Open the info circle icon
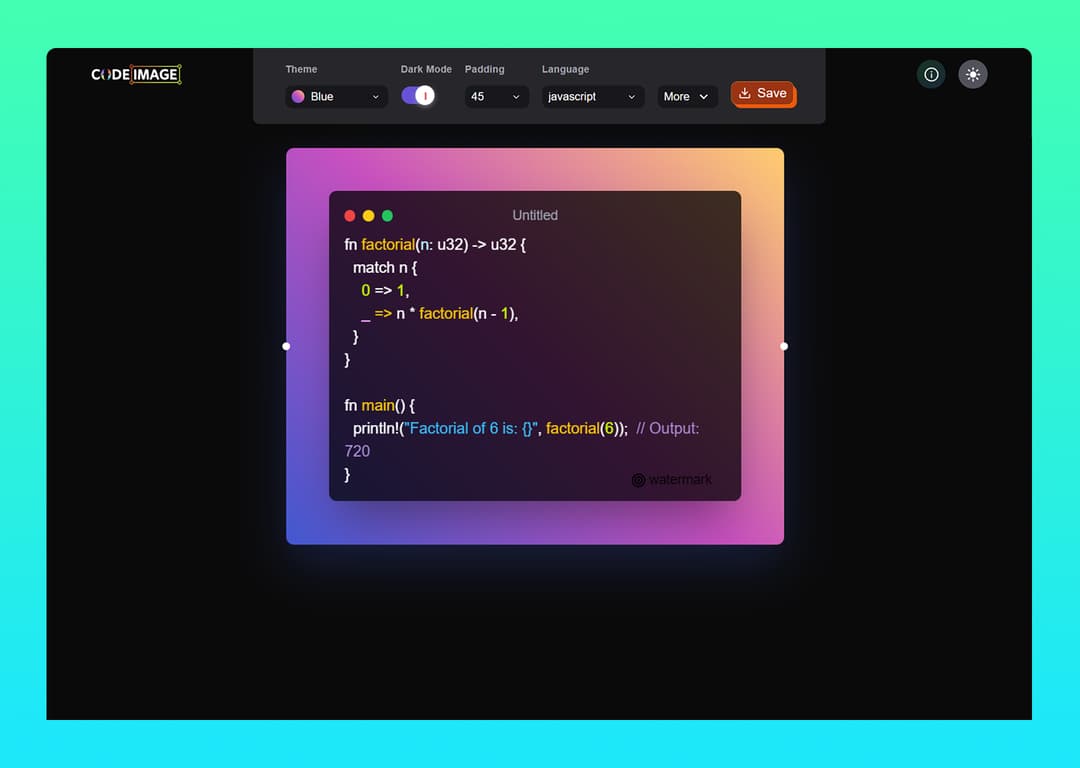This screenshot has height=768, width=1080. point(931,74)
